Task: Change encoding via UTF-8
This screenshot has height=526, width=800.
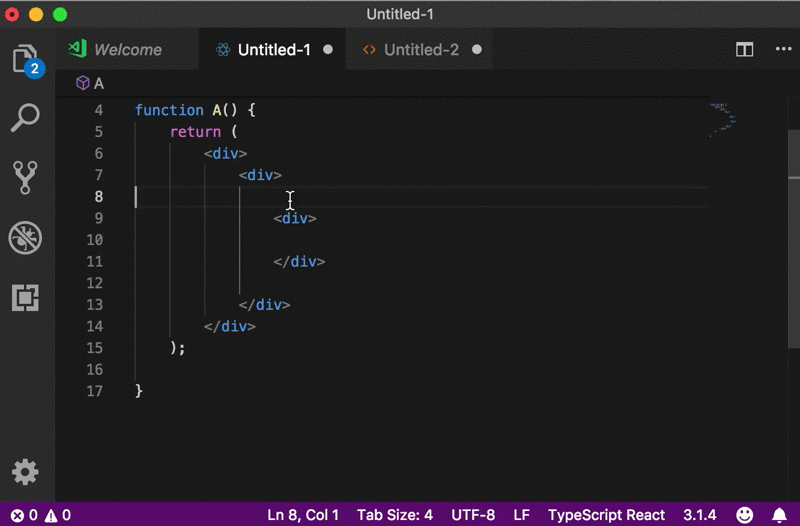Action: tap(473, 515)
